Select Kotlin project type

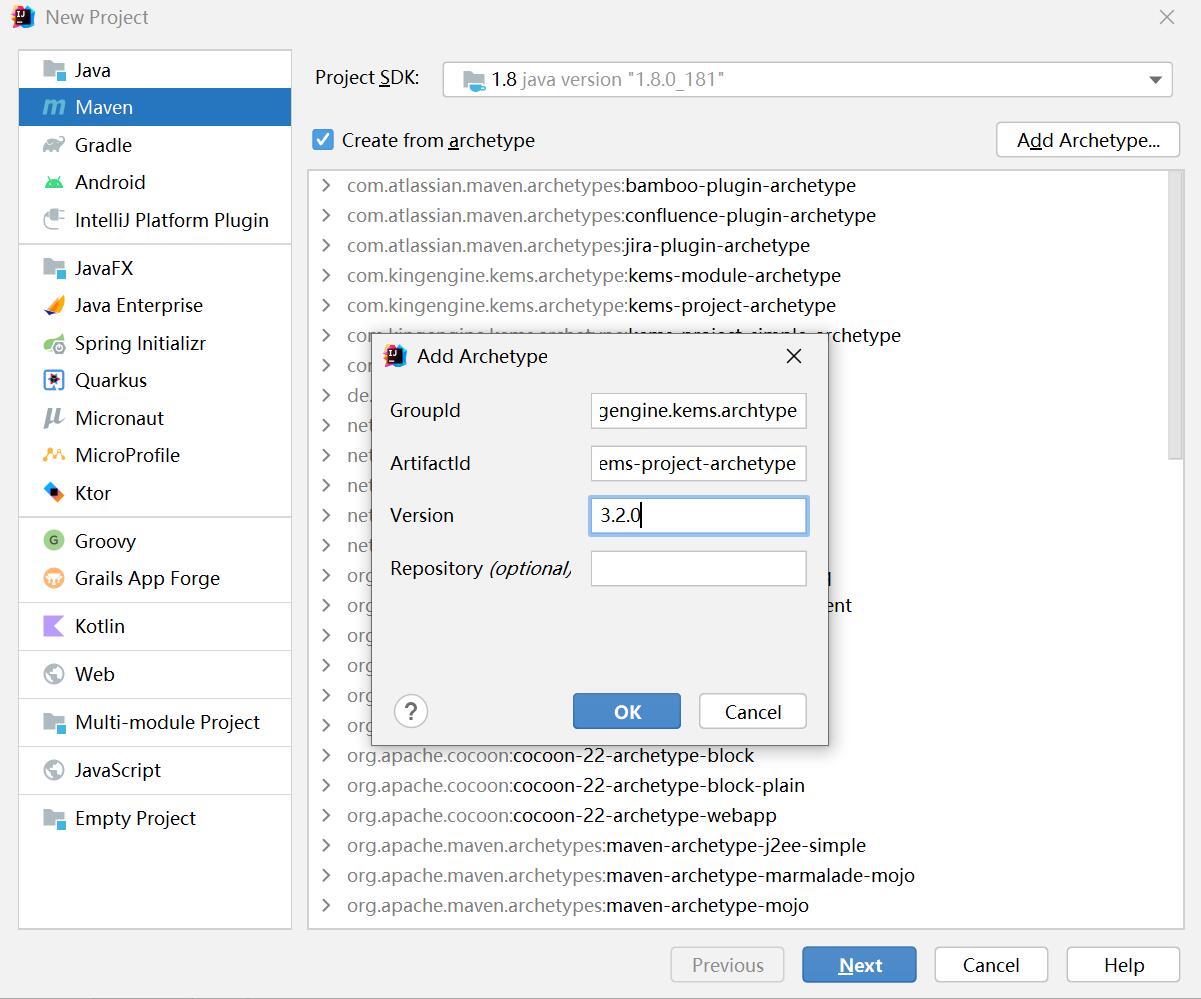point(155,626)
